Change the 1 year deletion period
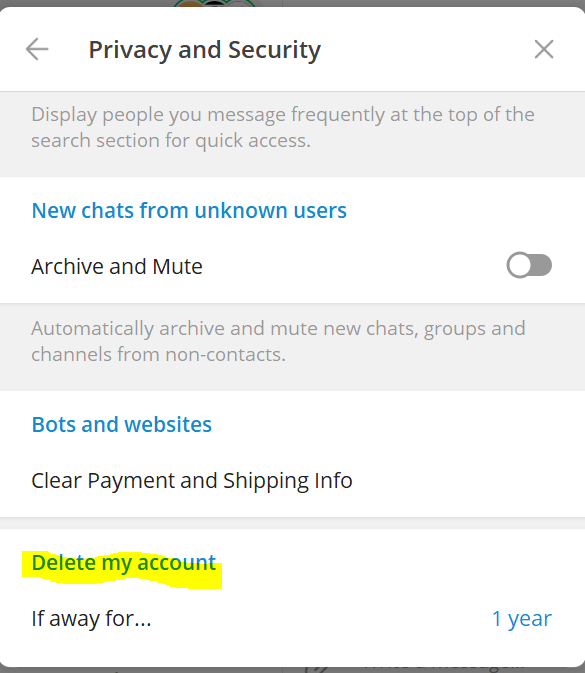The width and height of the screenshot is (585, 673). pos(521,618)
